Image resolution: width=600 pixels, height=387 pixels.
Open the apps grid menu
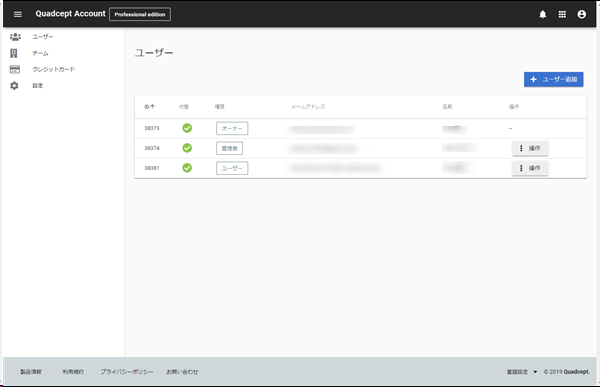point(562,15)
